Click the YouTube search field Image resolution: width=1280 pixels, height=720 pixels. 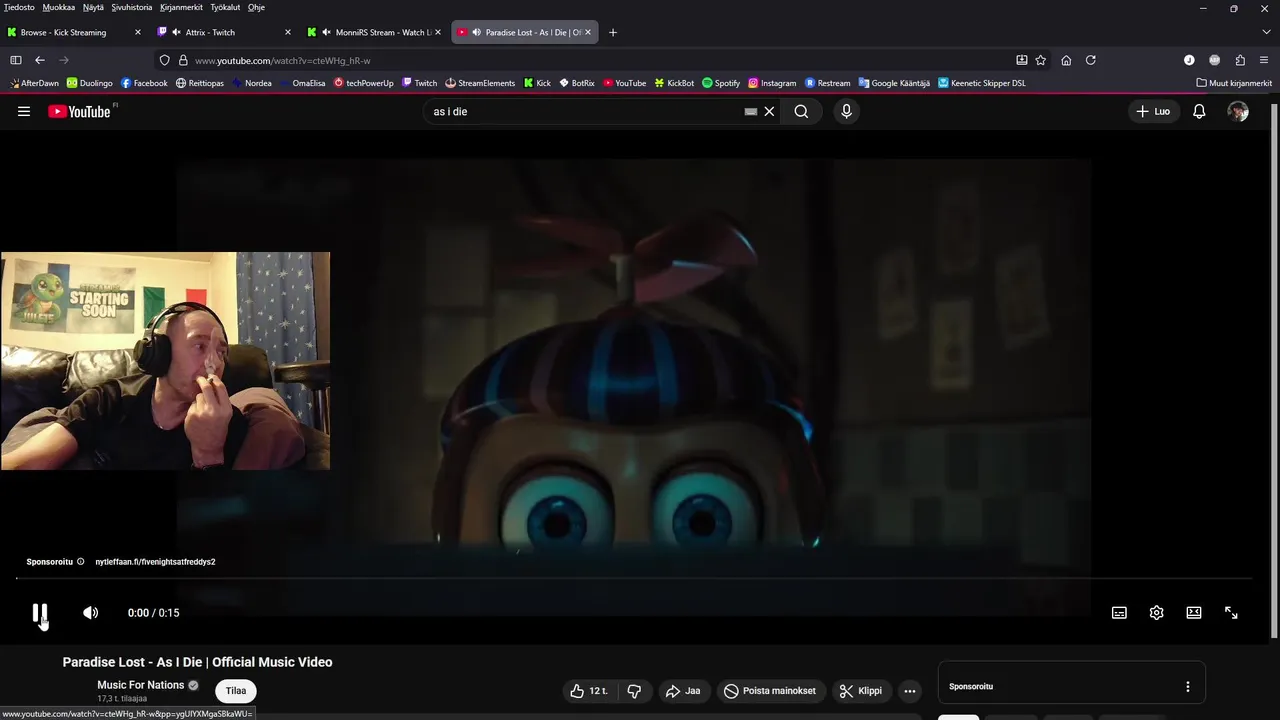[x=585, y=111]
